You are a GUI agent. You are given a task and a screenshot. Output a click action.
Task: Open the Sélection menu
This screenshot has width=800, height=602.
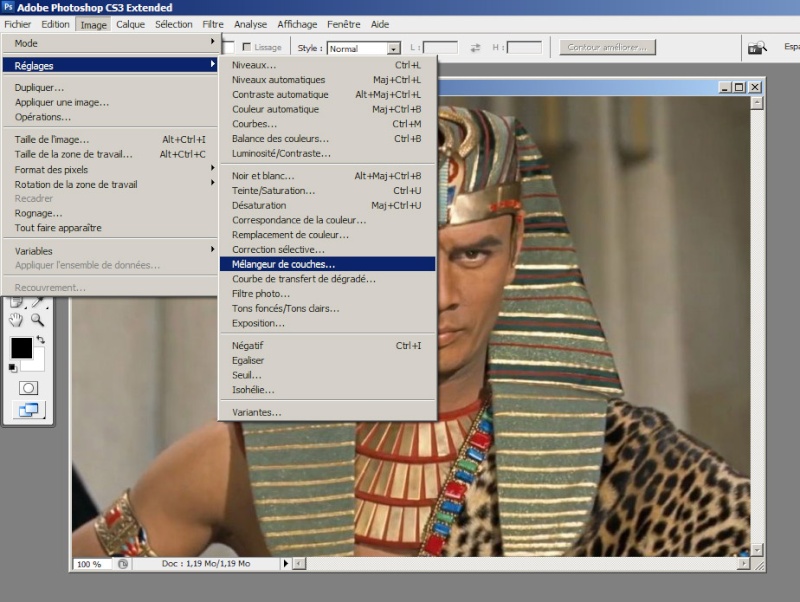click(x=174, y=24)
